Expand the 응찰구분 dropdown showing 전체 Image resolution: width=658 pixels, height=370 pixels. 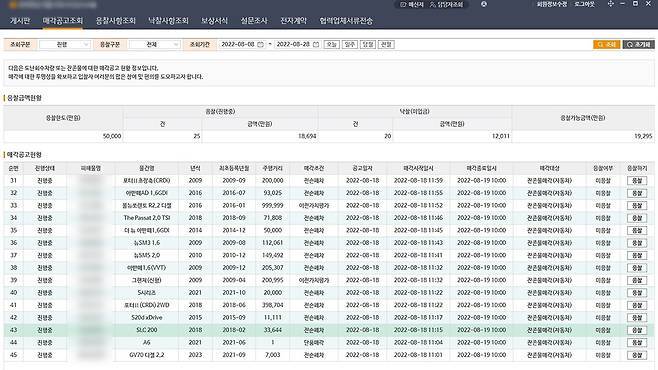click(154, 44)
